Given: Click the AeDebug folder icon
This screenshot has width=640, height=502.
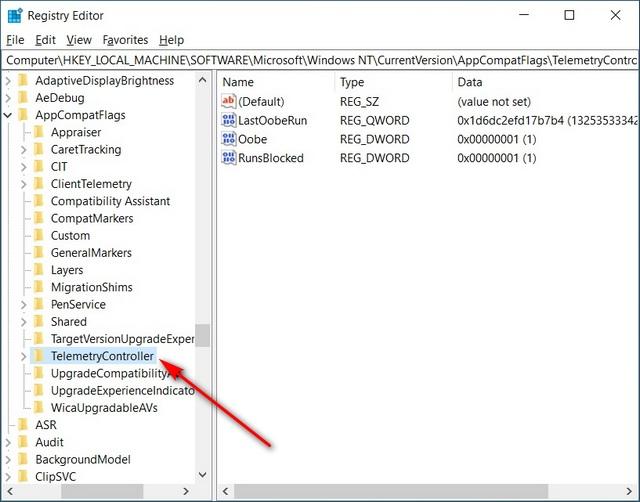Looking at the screenshot, I should point(23,98).
